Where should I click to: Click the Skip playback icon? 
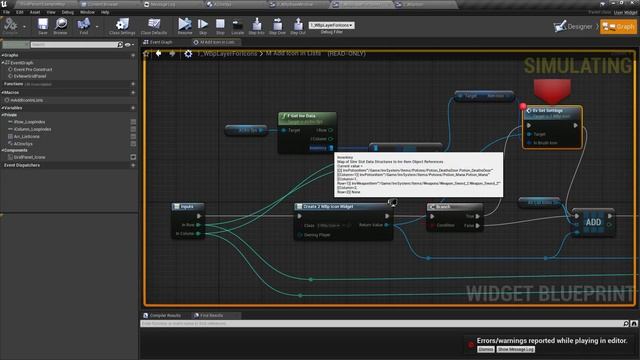tap(203, 26)
